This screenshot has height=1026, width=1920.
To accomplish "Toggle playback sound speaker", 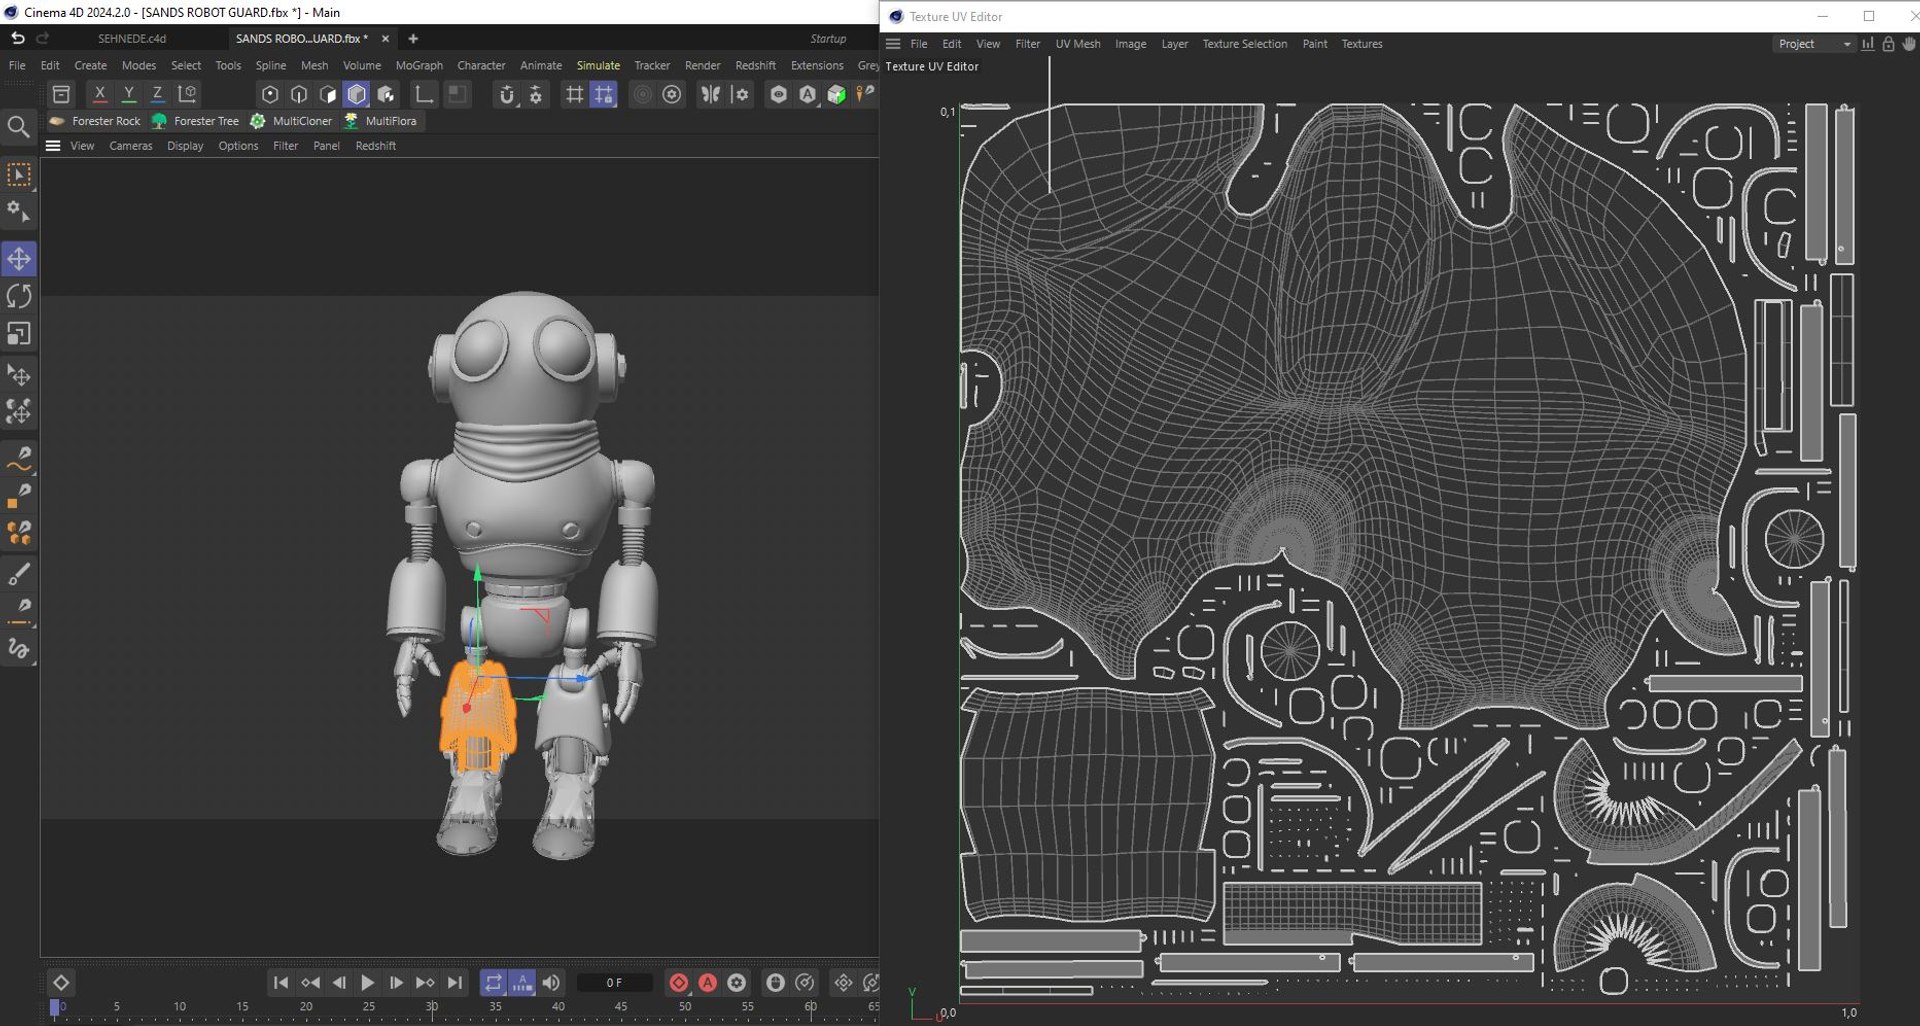I will pos(551,983).
